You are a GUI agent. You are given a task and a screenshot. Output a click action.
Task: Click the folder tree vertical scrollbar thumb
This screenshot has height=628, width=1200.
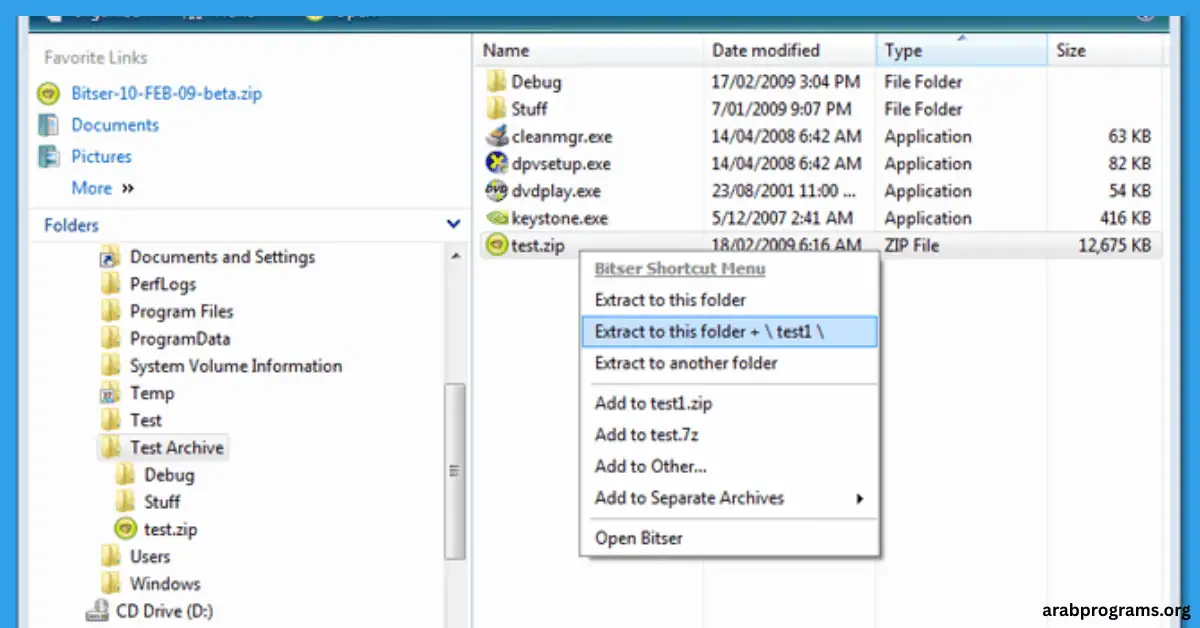tap(455, 470)
